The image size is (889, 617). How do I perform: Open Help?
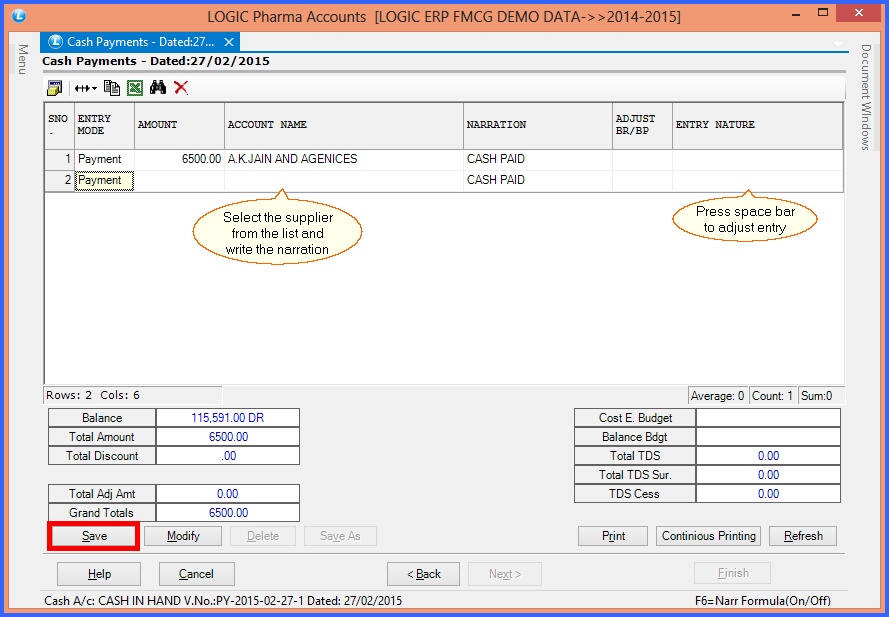coord(99,574)
